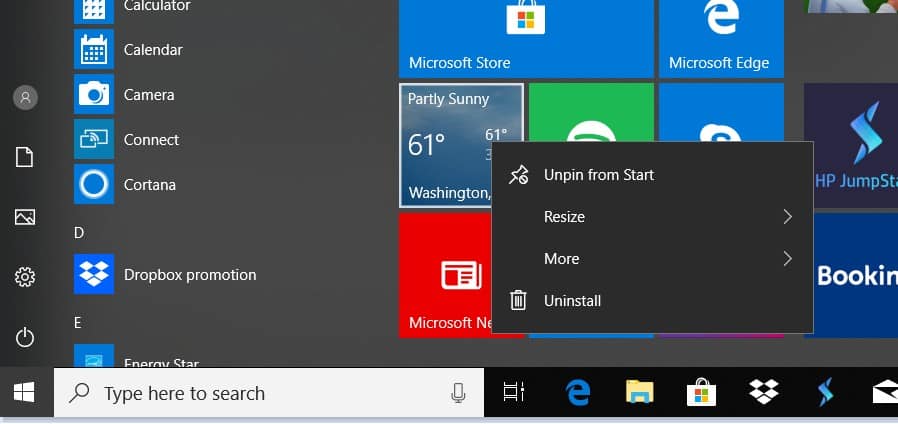This screenshot has width=898, height=424.
Task: Click the user account icon in sidebar
Action: tap(25, 98)
